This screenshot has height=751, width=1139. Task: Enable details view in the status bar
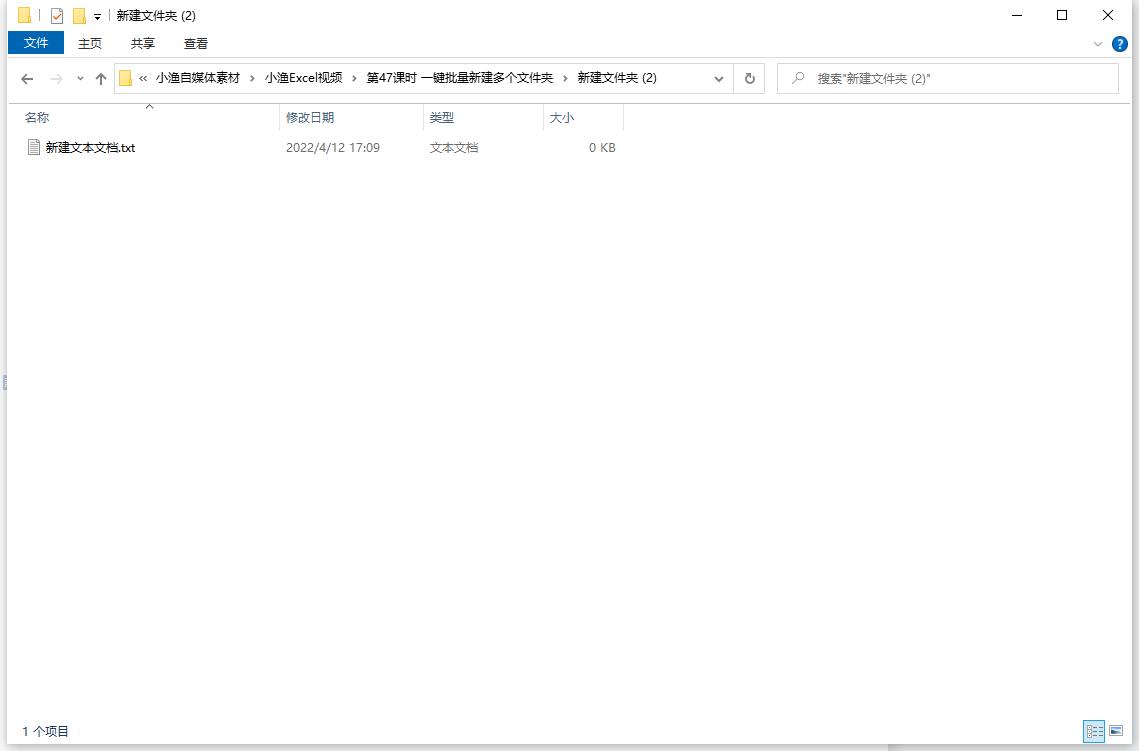pyautogui.click(x=1094, y=731)
